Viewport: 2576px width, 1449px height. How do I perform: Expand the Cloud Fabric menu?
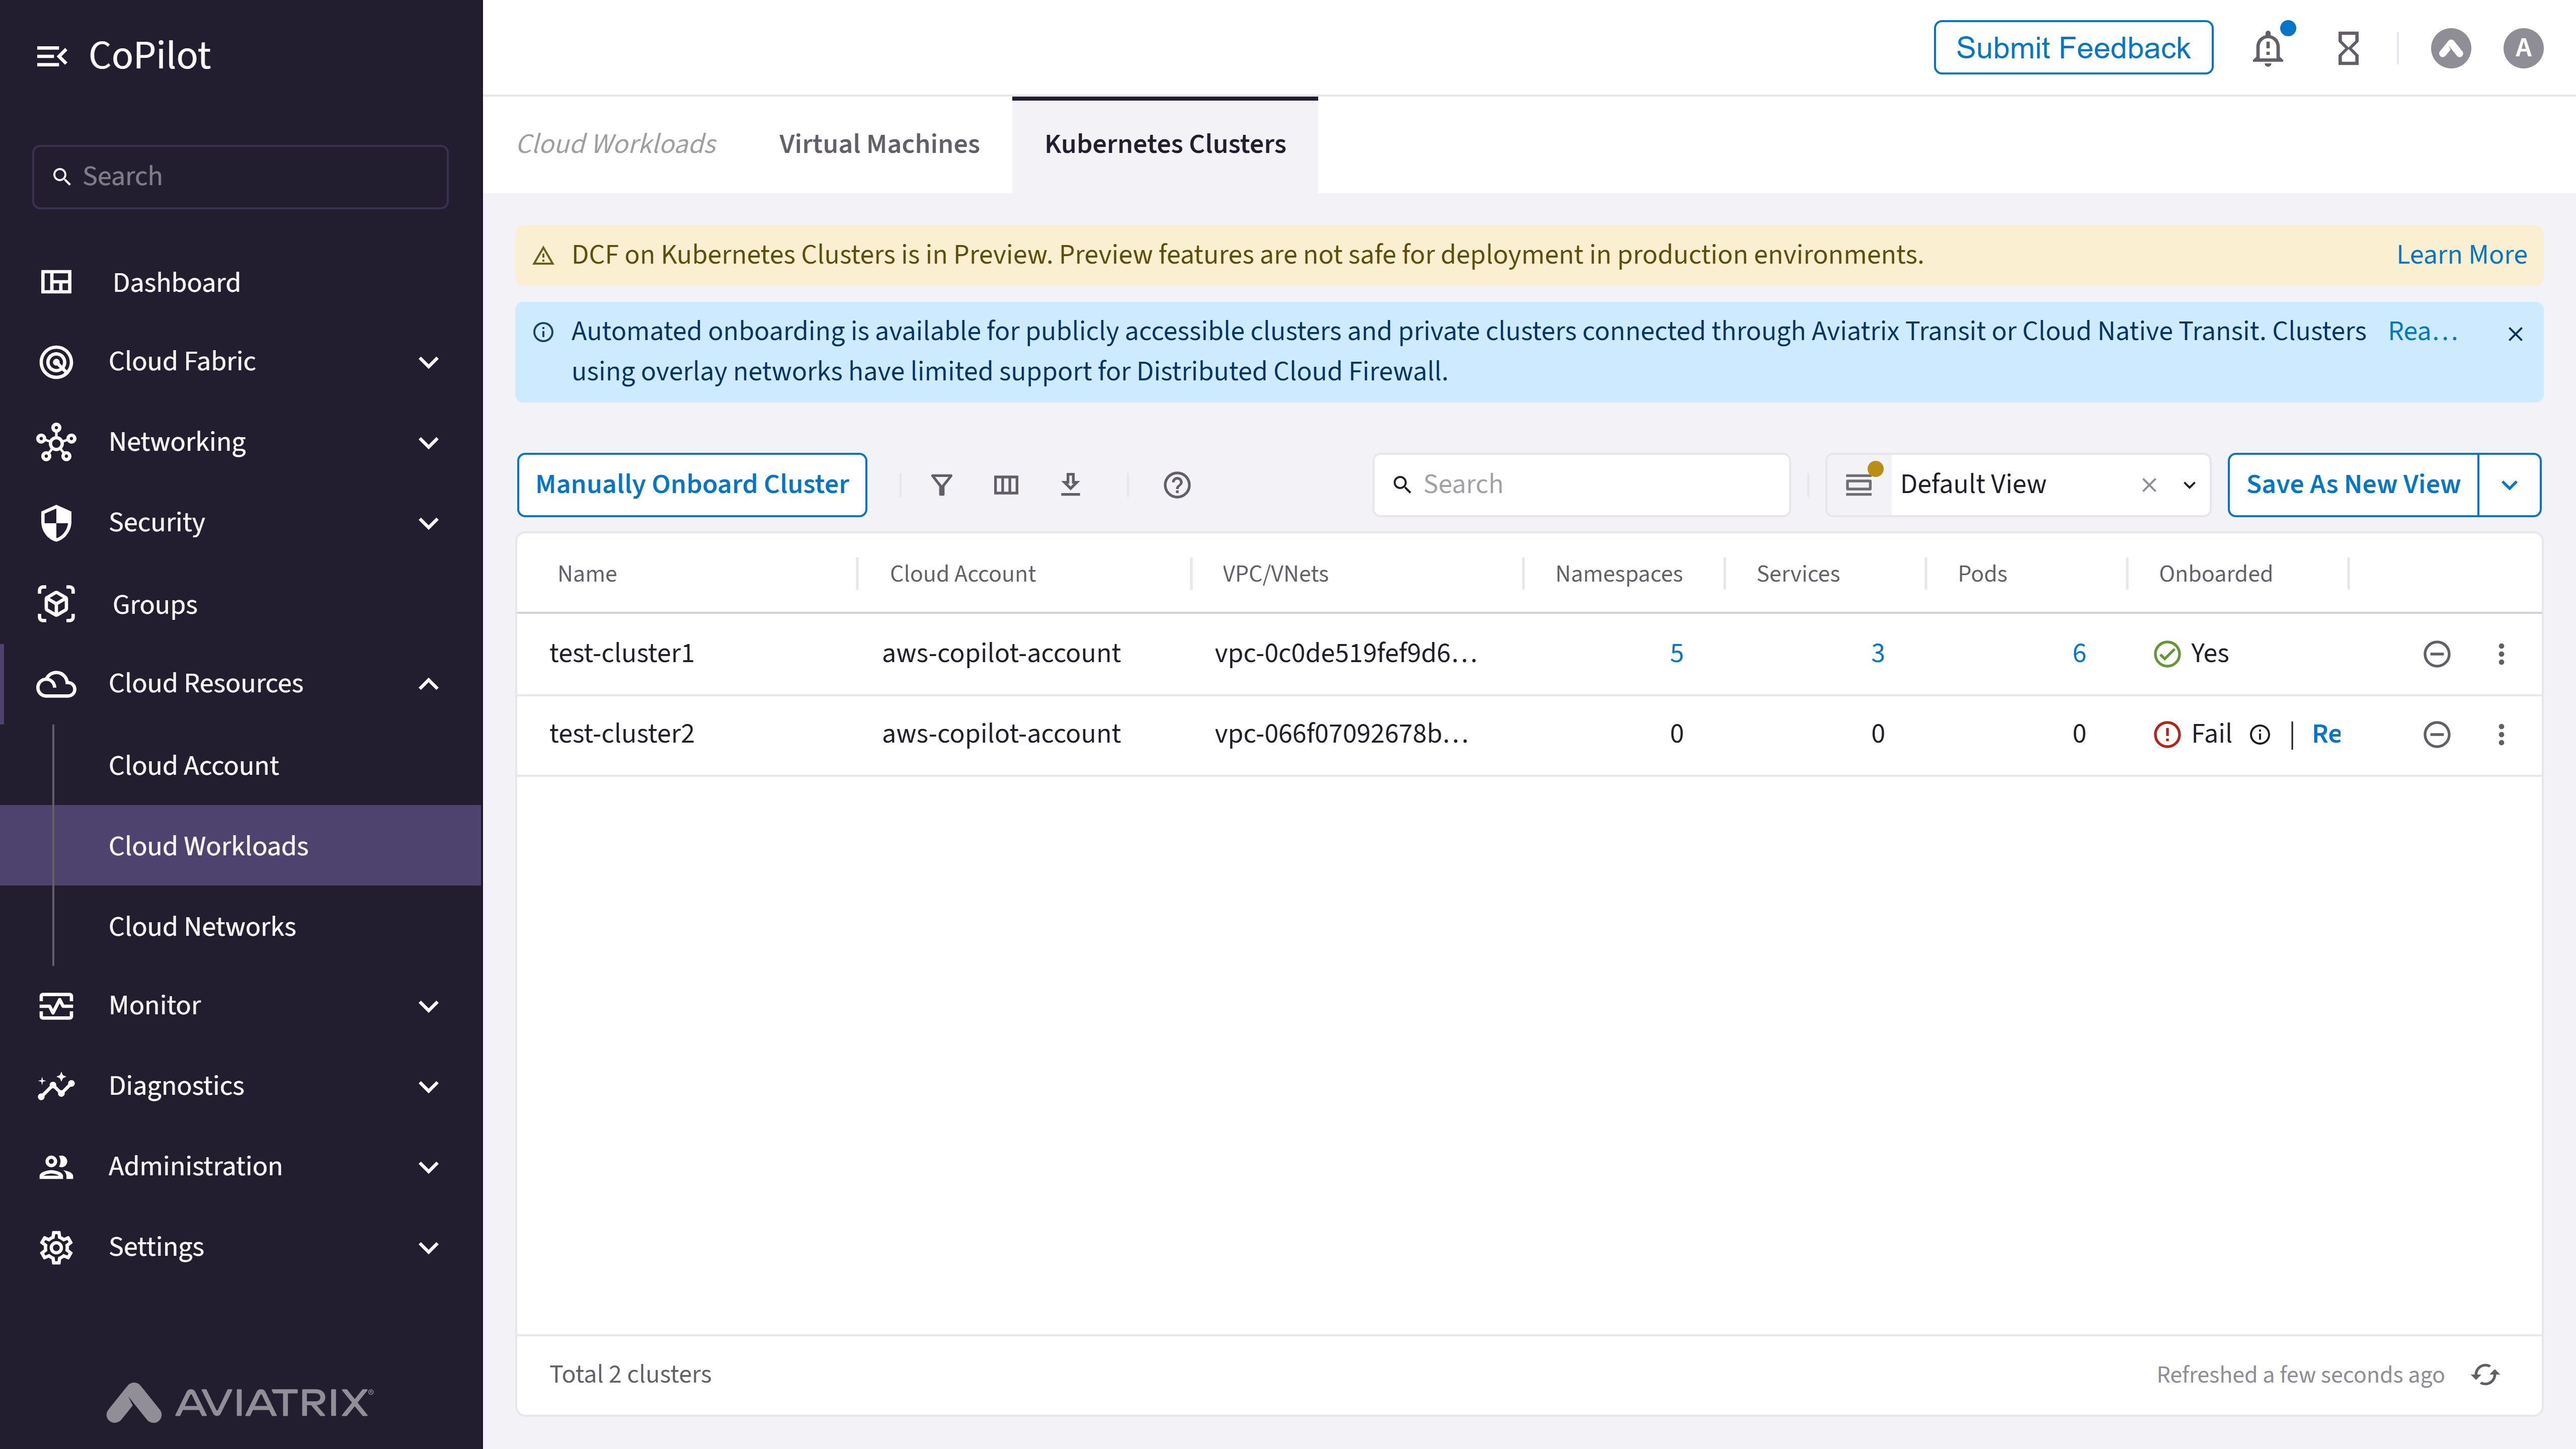pyautogui.click(x=429, y=362)
